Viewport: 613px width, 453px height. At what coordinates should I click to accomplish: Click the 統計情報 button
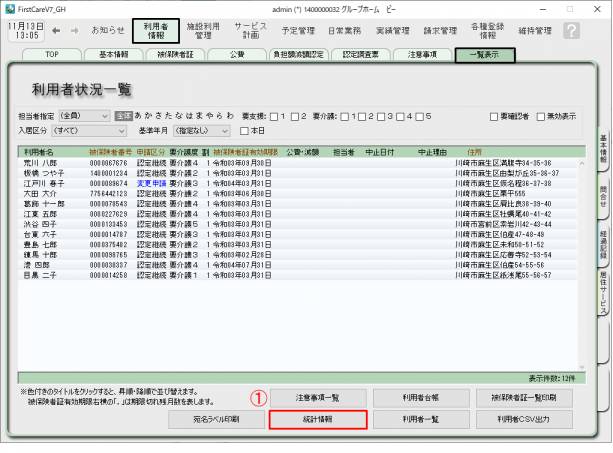tap(318, 419)
